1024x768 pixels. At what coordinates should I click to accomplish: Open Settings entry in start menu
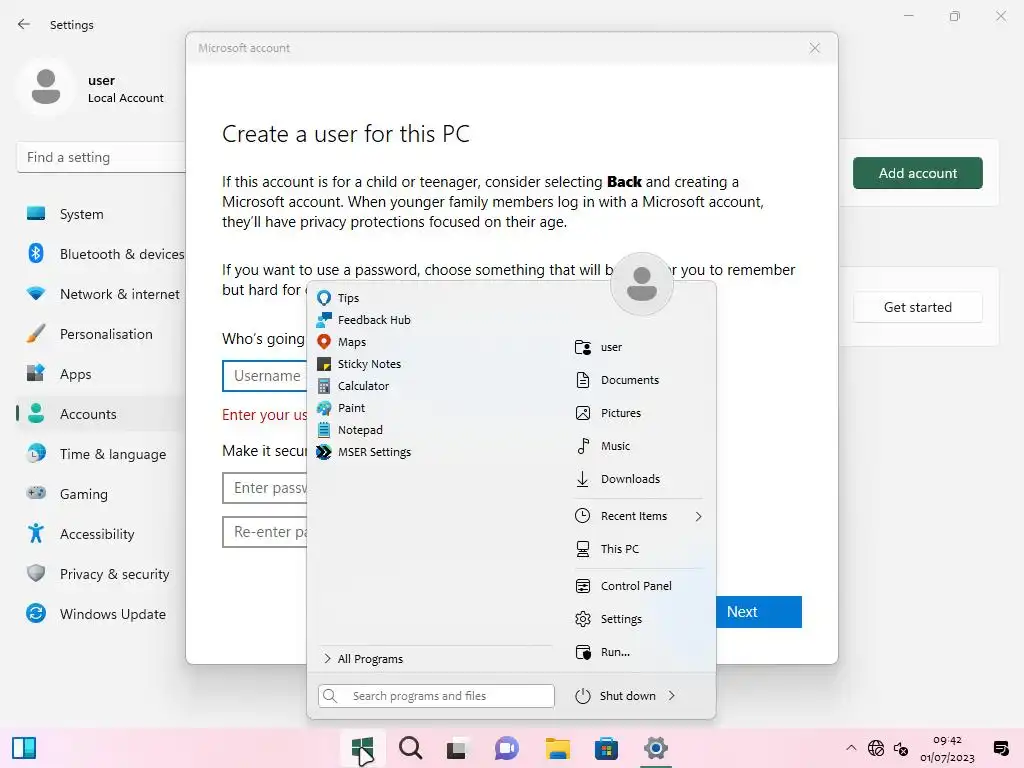click(x=608, y=619)
